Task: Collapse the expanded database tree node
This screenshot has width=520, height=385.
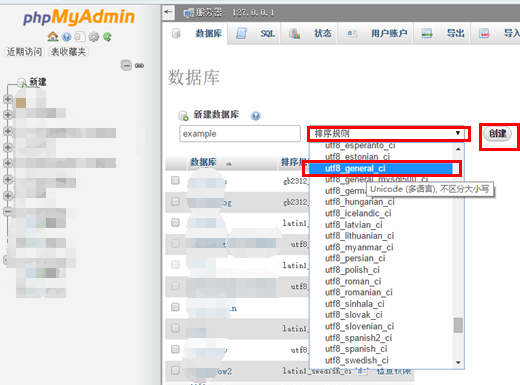Action: [x=8, y=211]
